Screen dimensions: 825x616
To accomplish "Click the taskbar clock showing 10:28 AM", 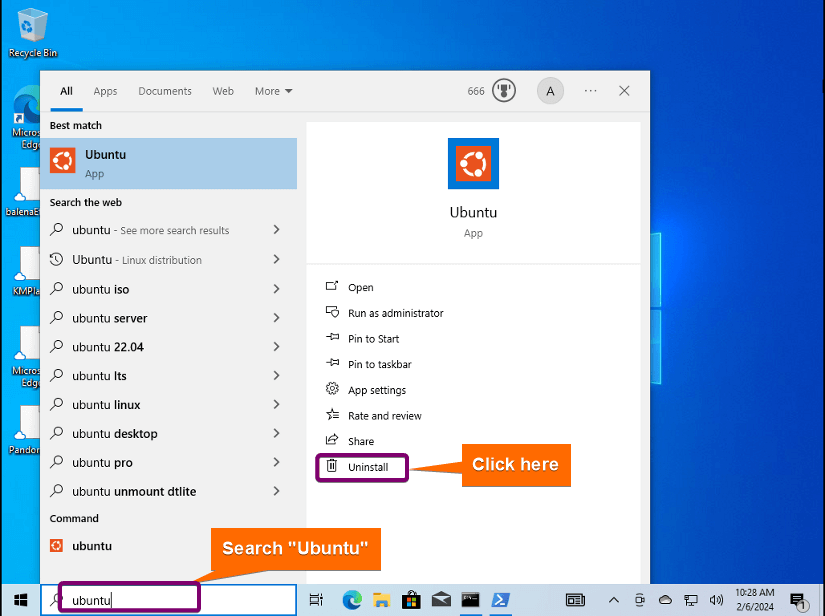I will [x=754, y=599].
